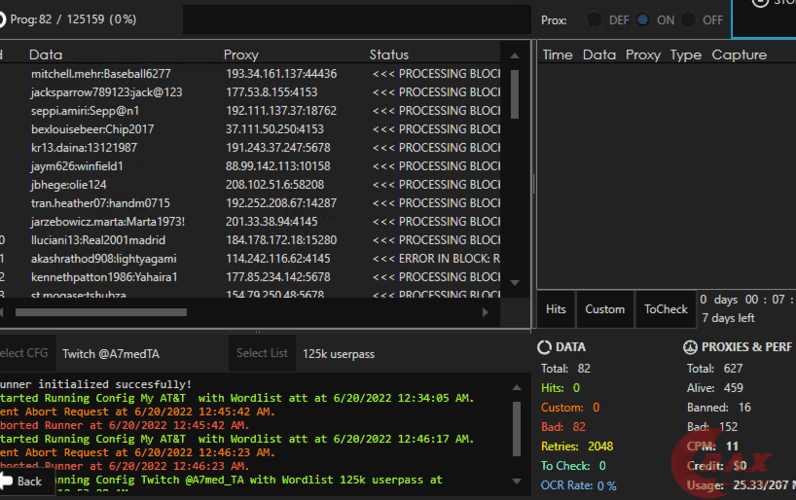Image resolution: width=796 pixels, height=500 pixels.
Task: Click the DATA section pie icon
Action: 545,347
